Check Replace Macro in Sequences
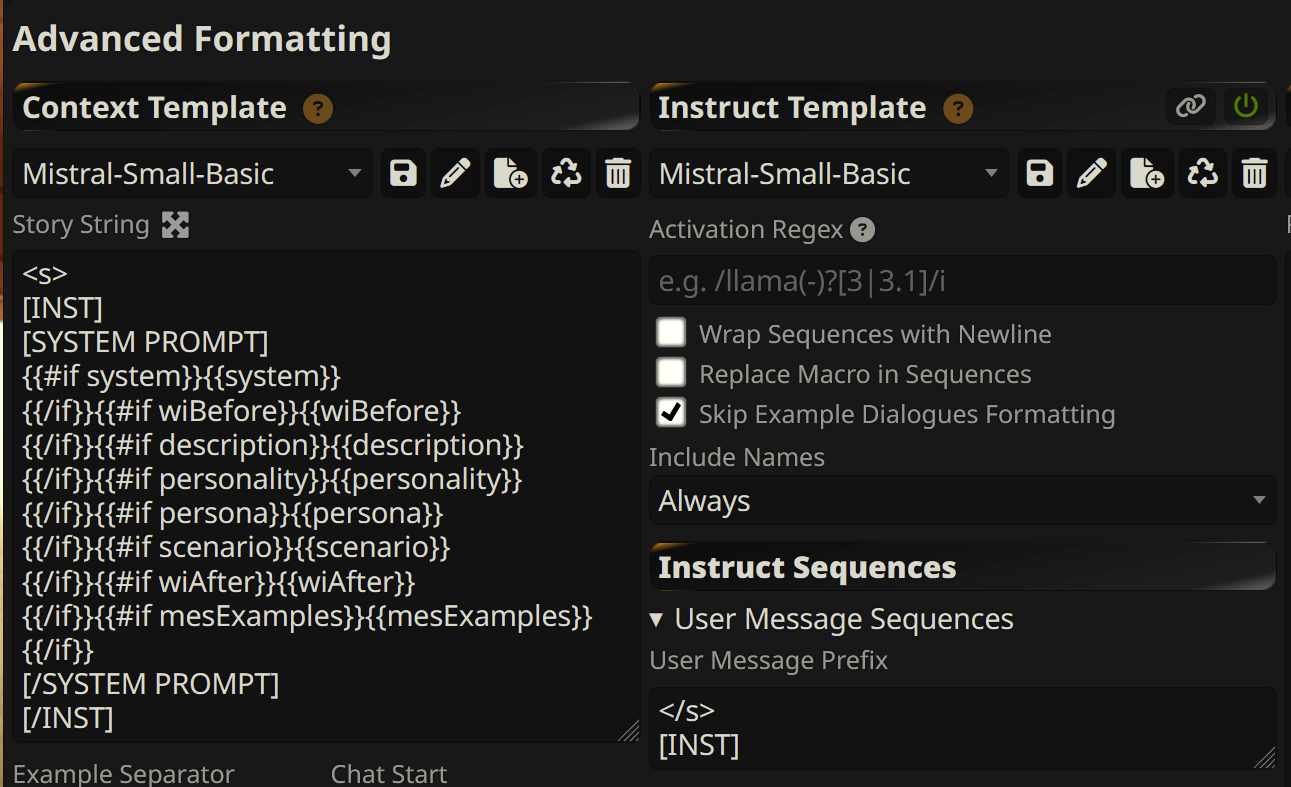 click(x=671, y=373)
